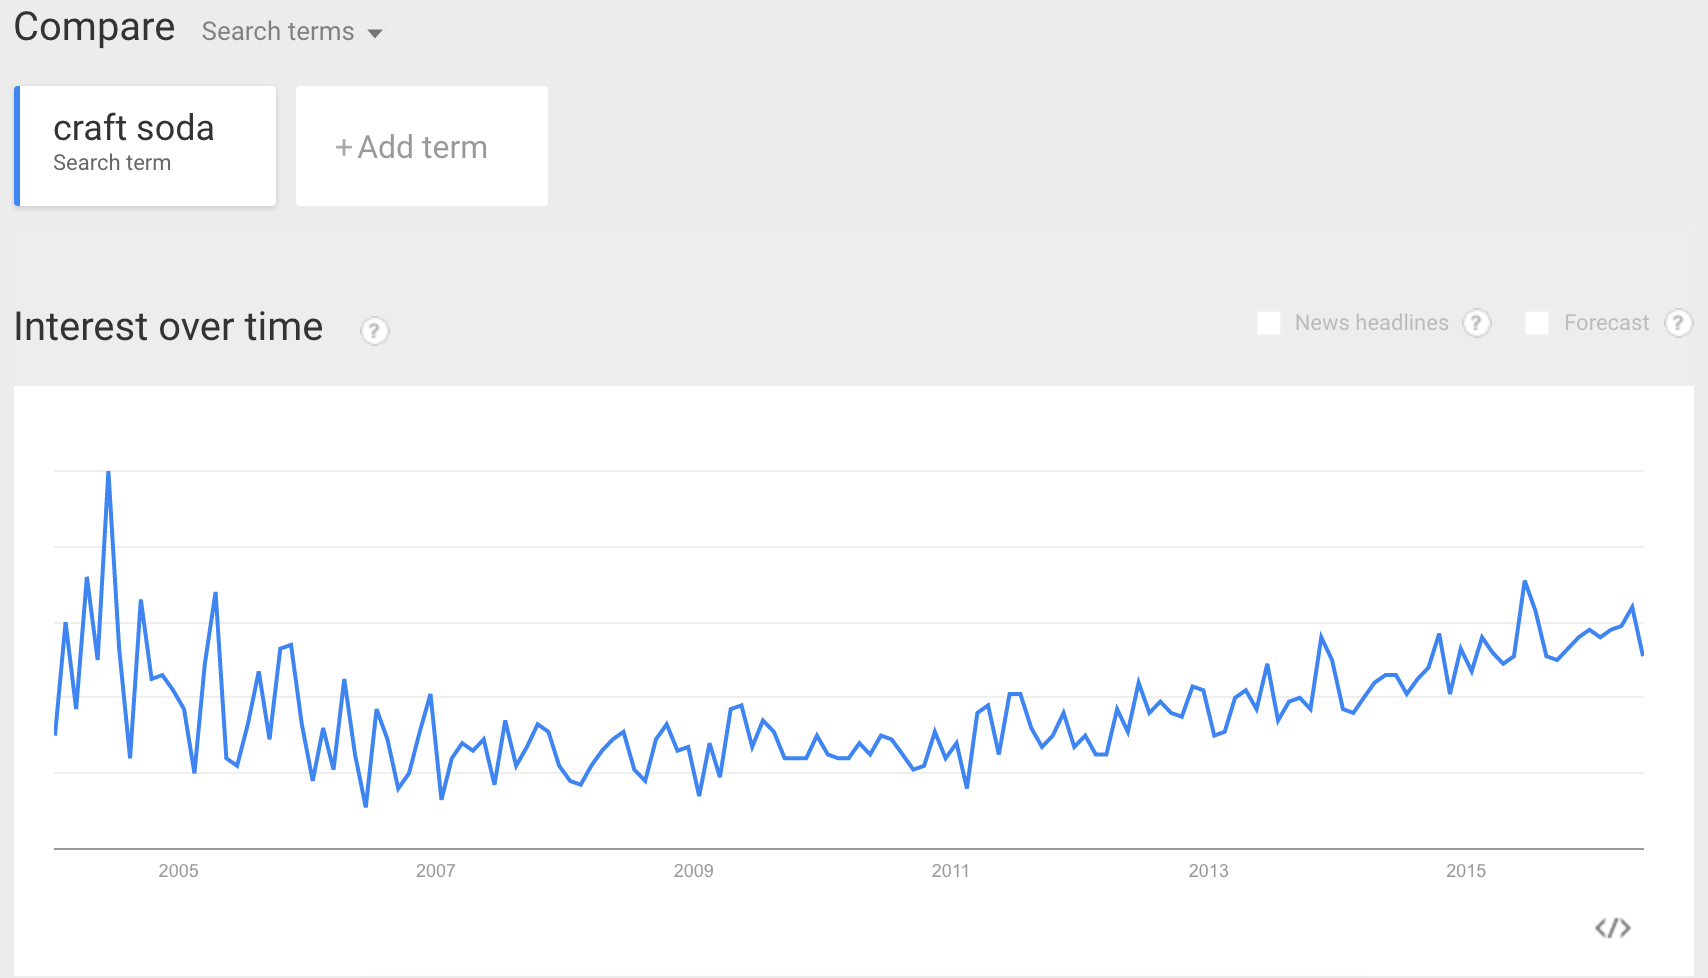Image resolution: width=1708 pixels, height=978 pixels.
Task: Open the News headlines help tooltip icon
Action: tap(1476, 323)
